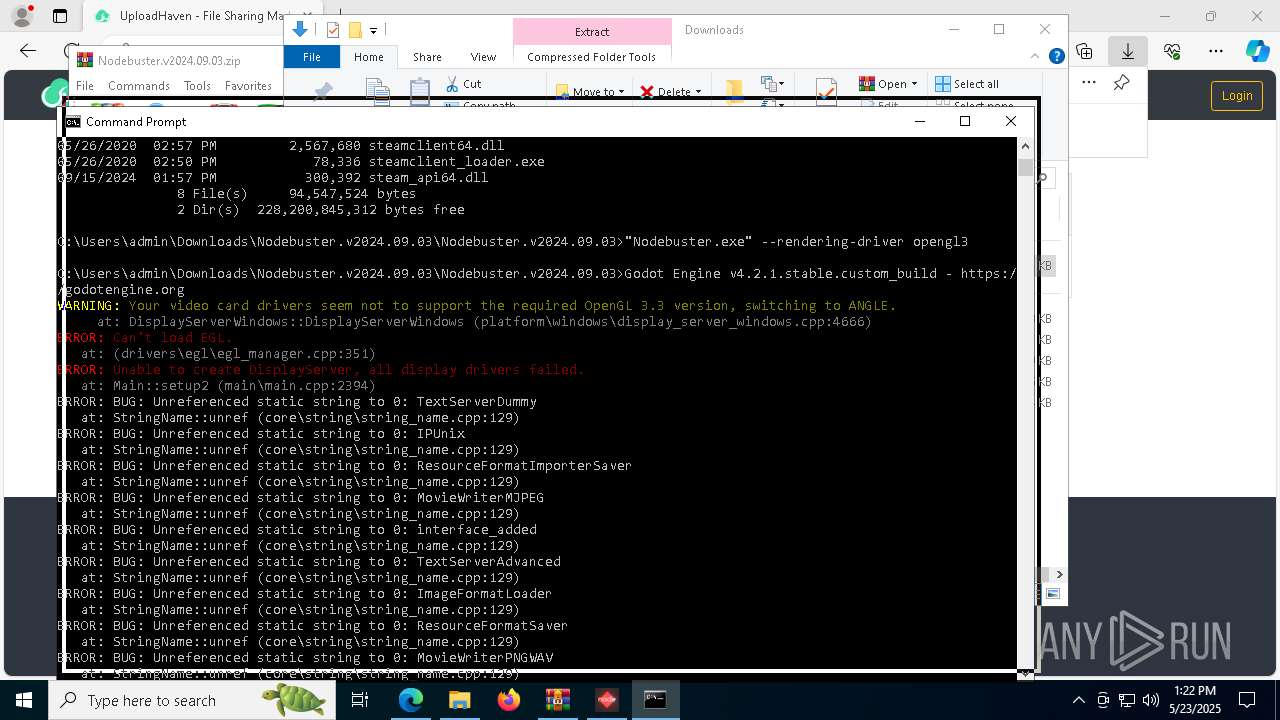Click the Login button on UploadHaven page
The image size is (1280, 720).
[x=1237, y=96]
